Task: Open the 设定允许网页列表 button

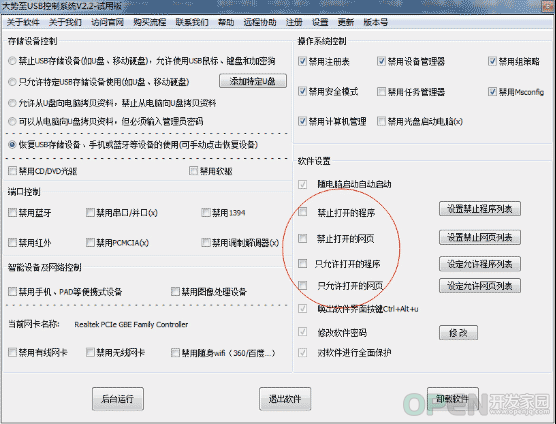Action: (480, 286)
